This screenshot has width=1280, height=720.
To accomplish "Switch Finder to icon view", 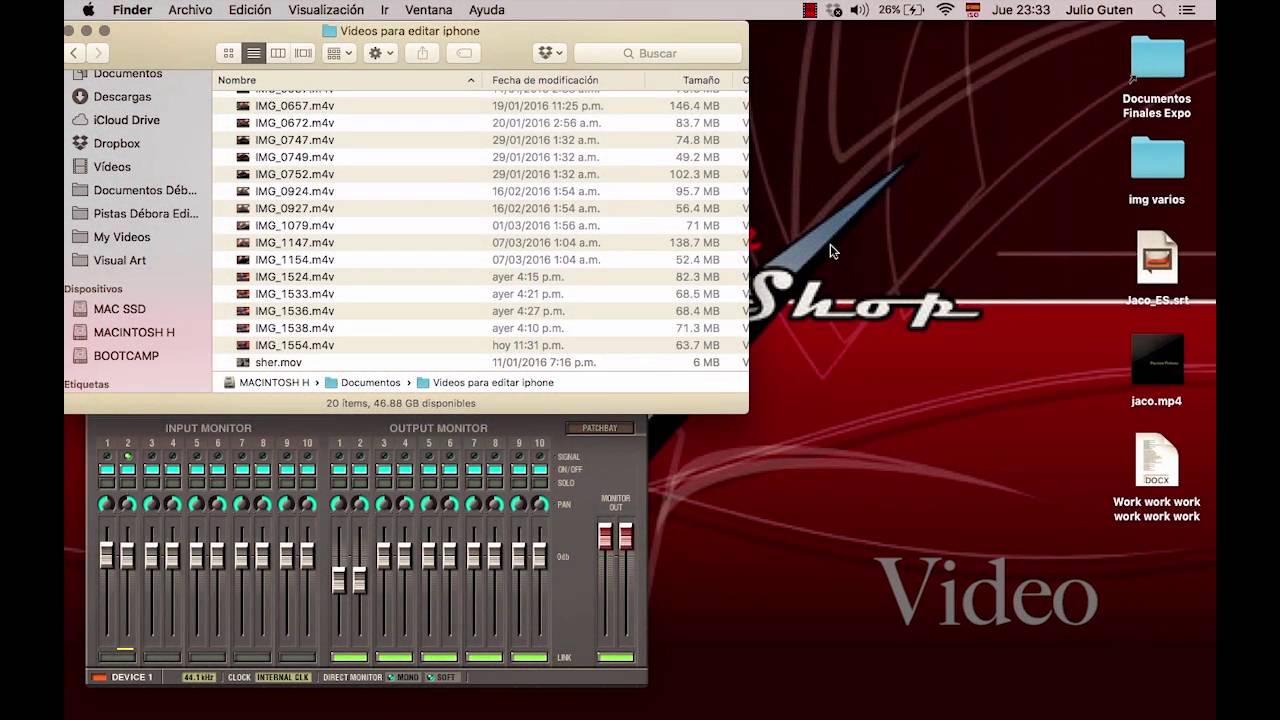I will (x=229, y=53).
